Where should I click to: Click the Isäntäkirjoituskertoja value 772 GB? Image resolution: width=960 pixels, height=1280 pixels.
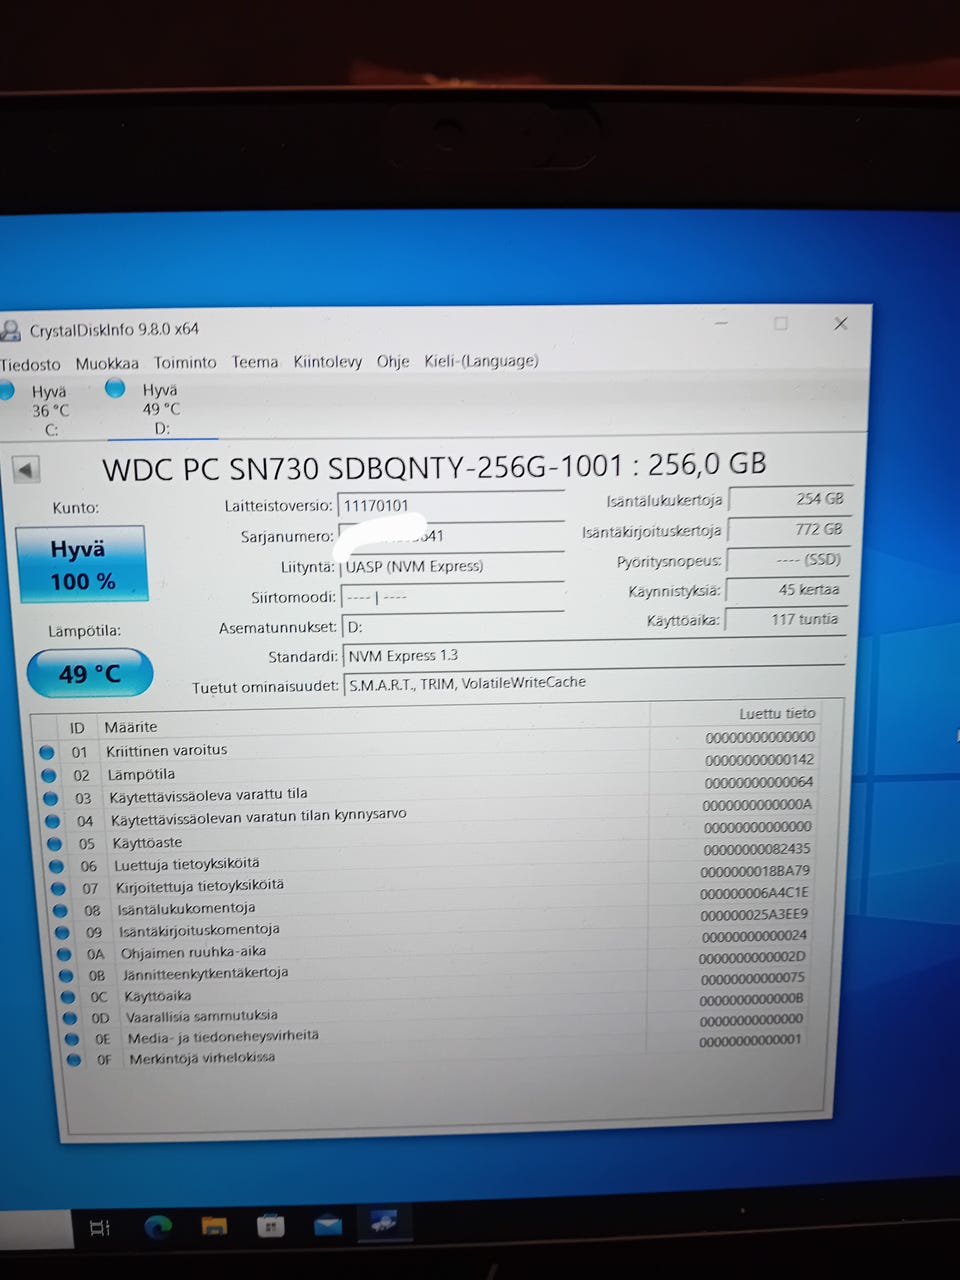(x=788, y=529)
